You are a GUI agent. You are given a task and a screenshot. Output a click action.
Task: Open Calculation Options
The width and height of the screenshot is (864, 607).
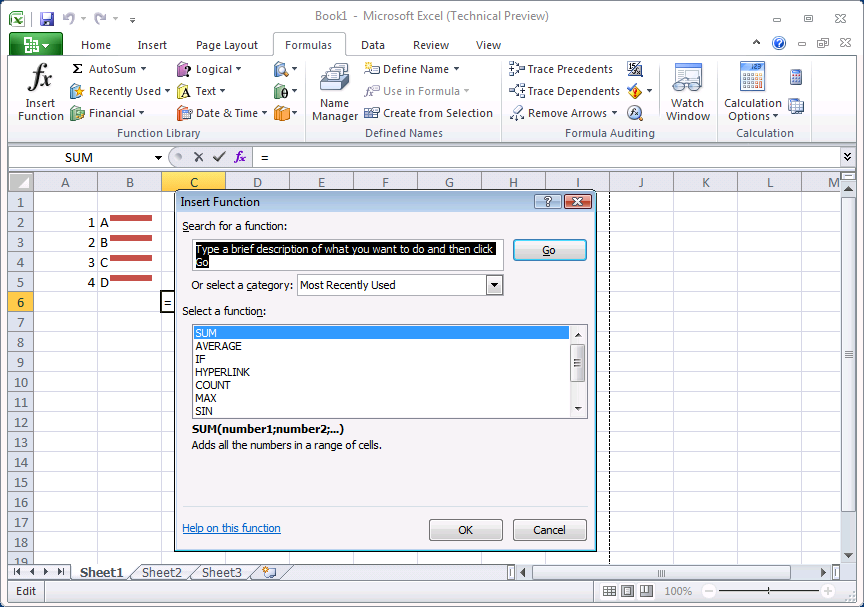click(x=753, y=91)
